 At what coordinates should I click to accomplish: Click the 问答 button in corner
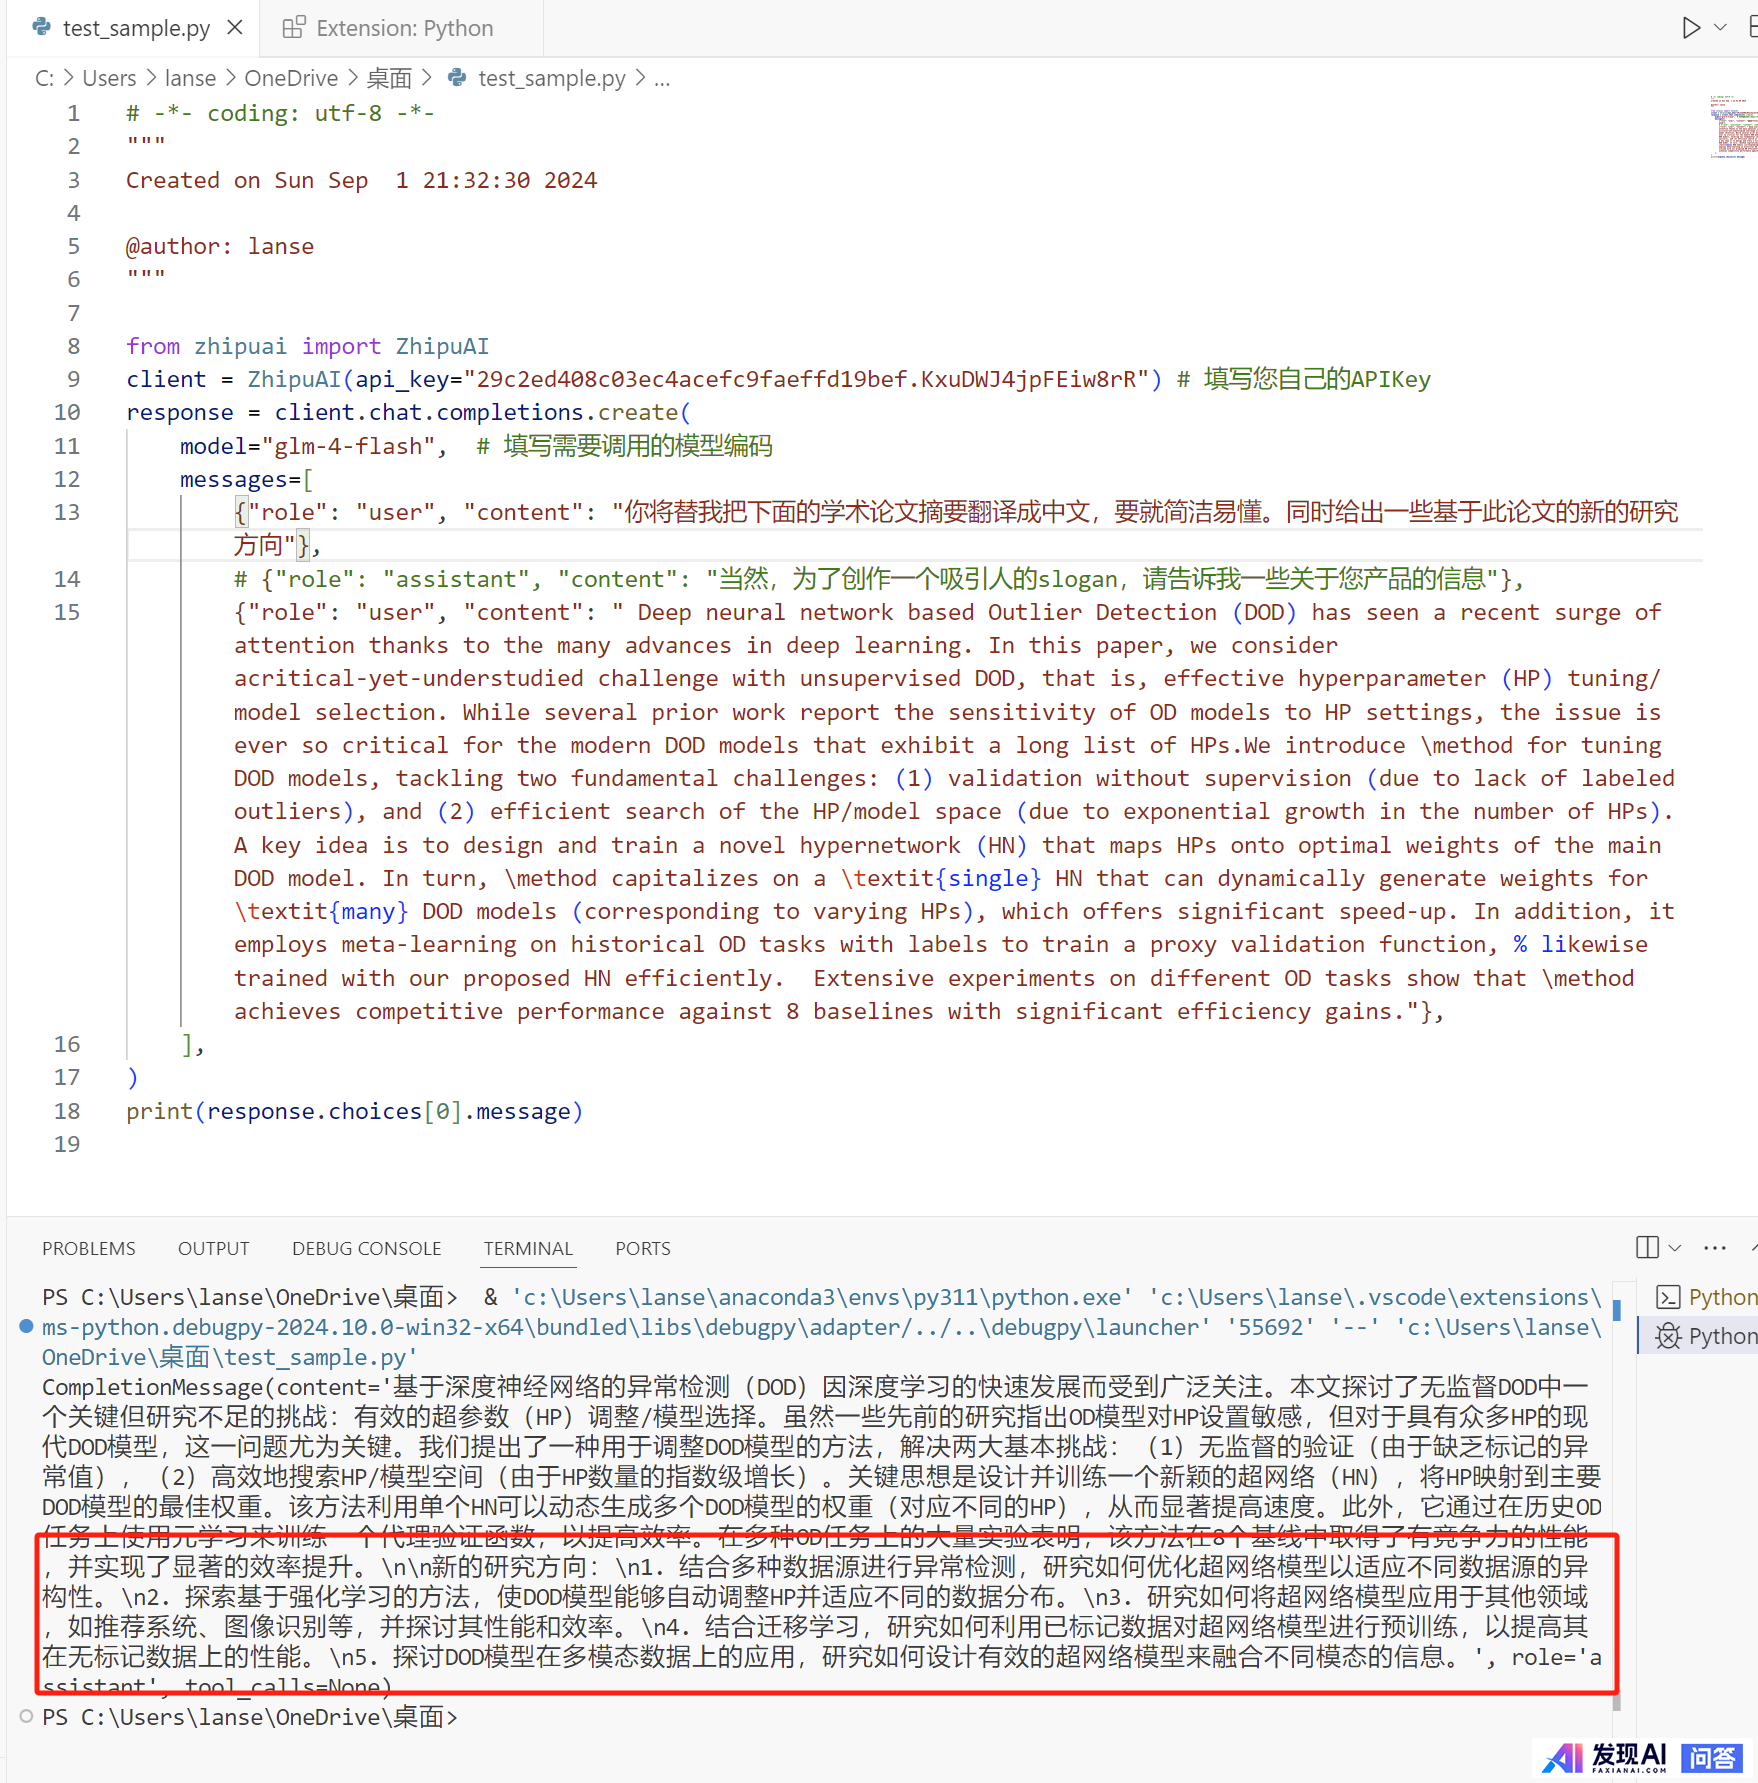pyautogui.click(x=1712, y=1757)
